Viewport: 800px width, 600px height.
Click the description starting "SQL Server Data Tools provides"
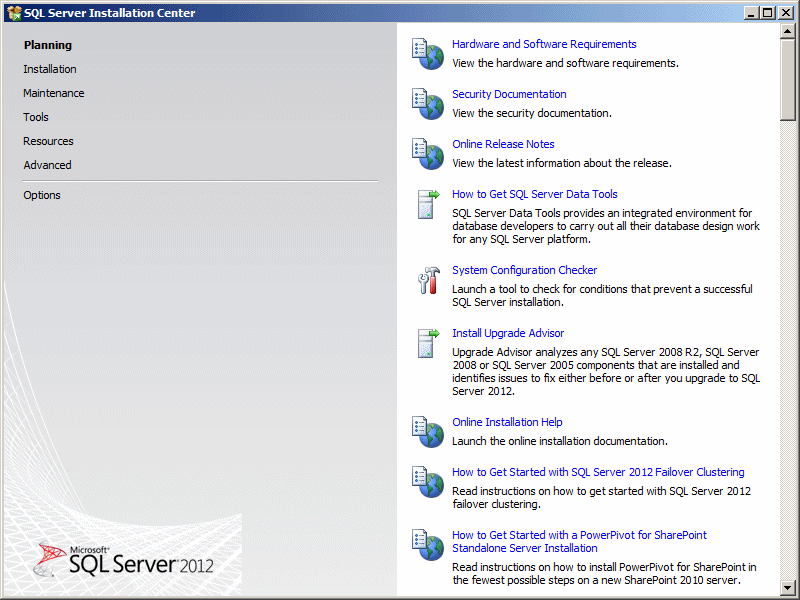click(x=606, y=226)
